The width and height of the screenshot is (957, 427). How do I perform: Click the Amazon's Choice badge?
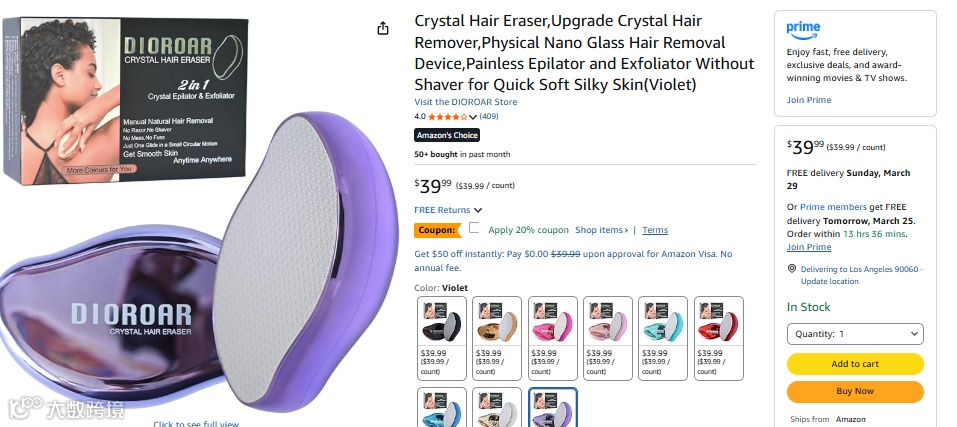point(447,135)
